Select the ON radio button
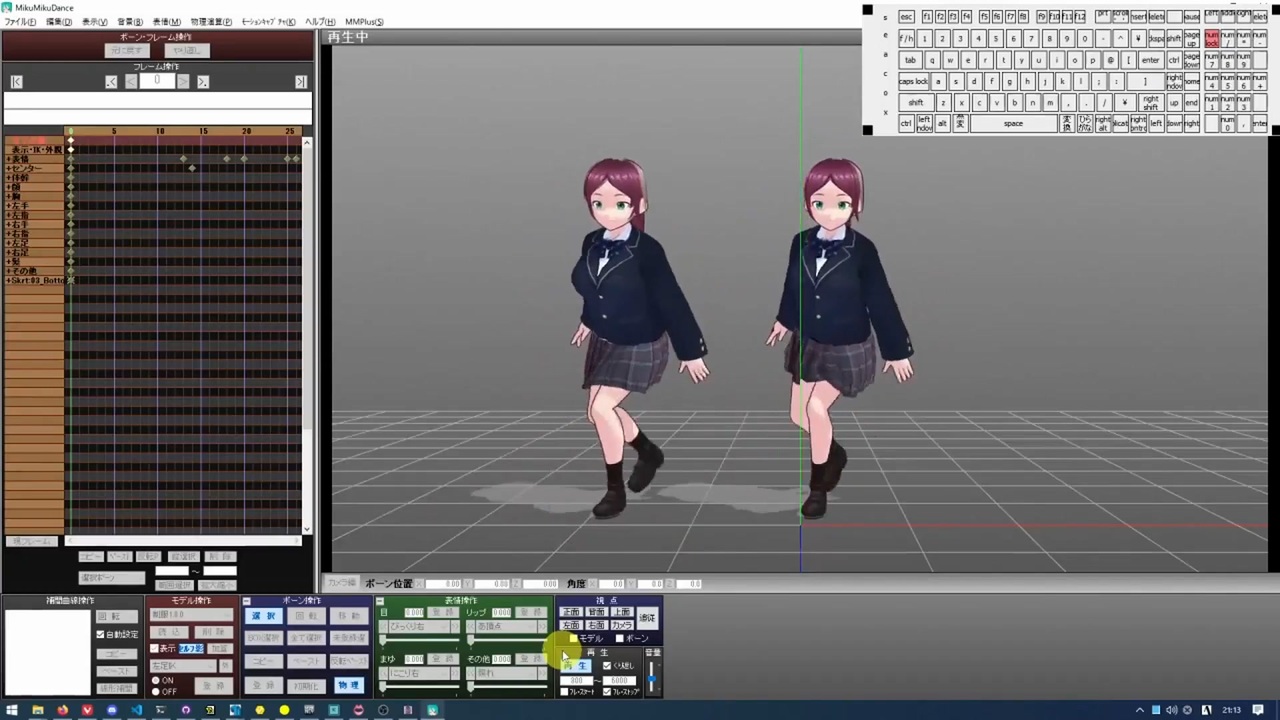 (156, 681)
